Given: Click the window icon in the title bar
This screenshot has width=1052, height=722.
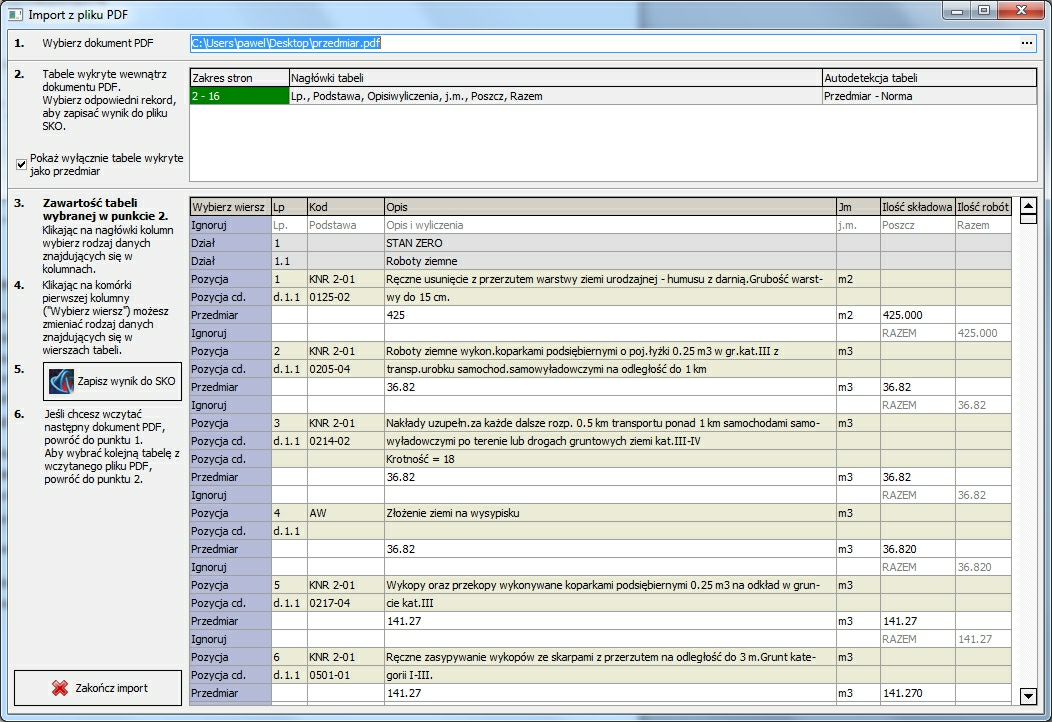Looking at the screenshot, I should [x=15, y=14].
